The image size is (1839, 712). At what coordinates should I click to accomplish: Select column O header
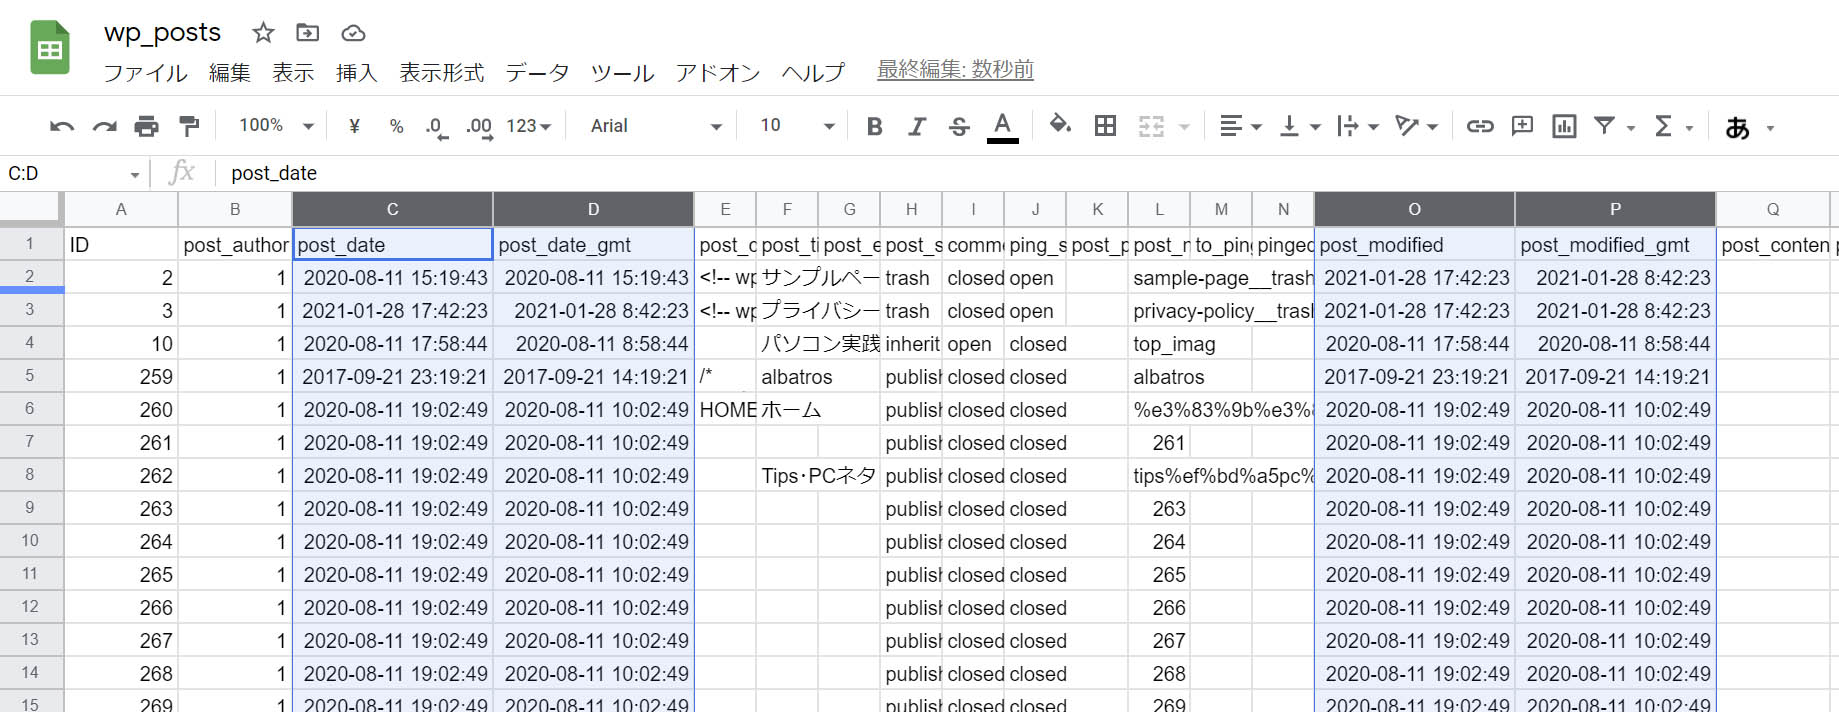click(1414, 209)
